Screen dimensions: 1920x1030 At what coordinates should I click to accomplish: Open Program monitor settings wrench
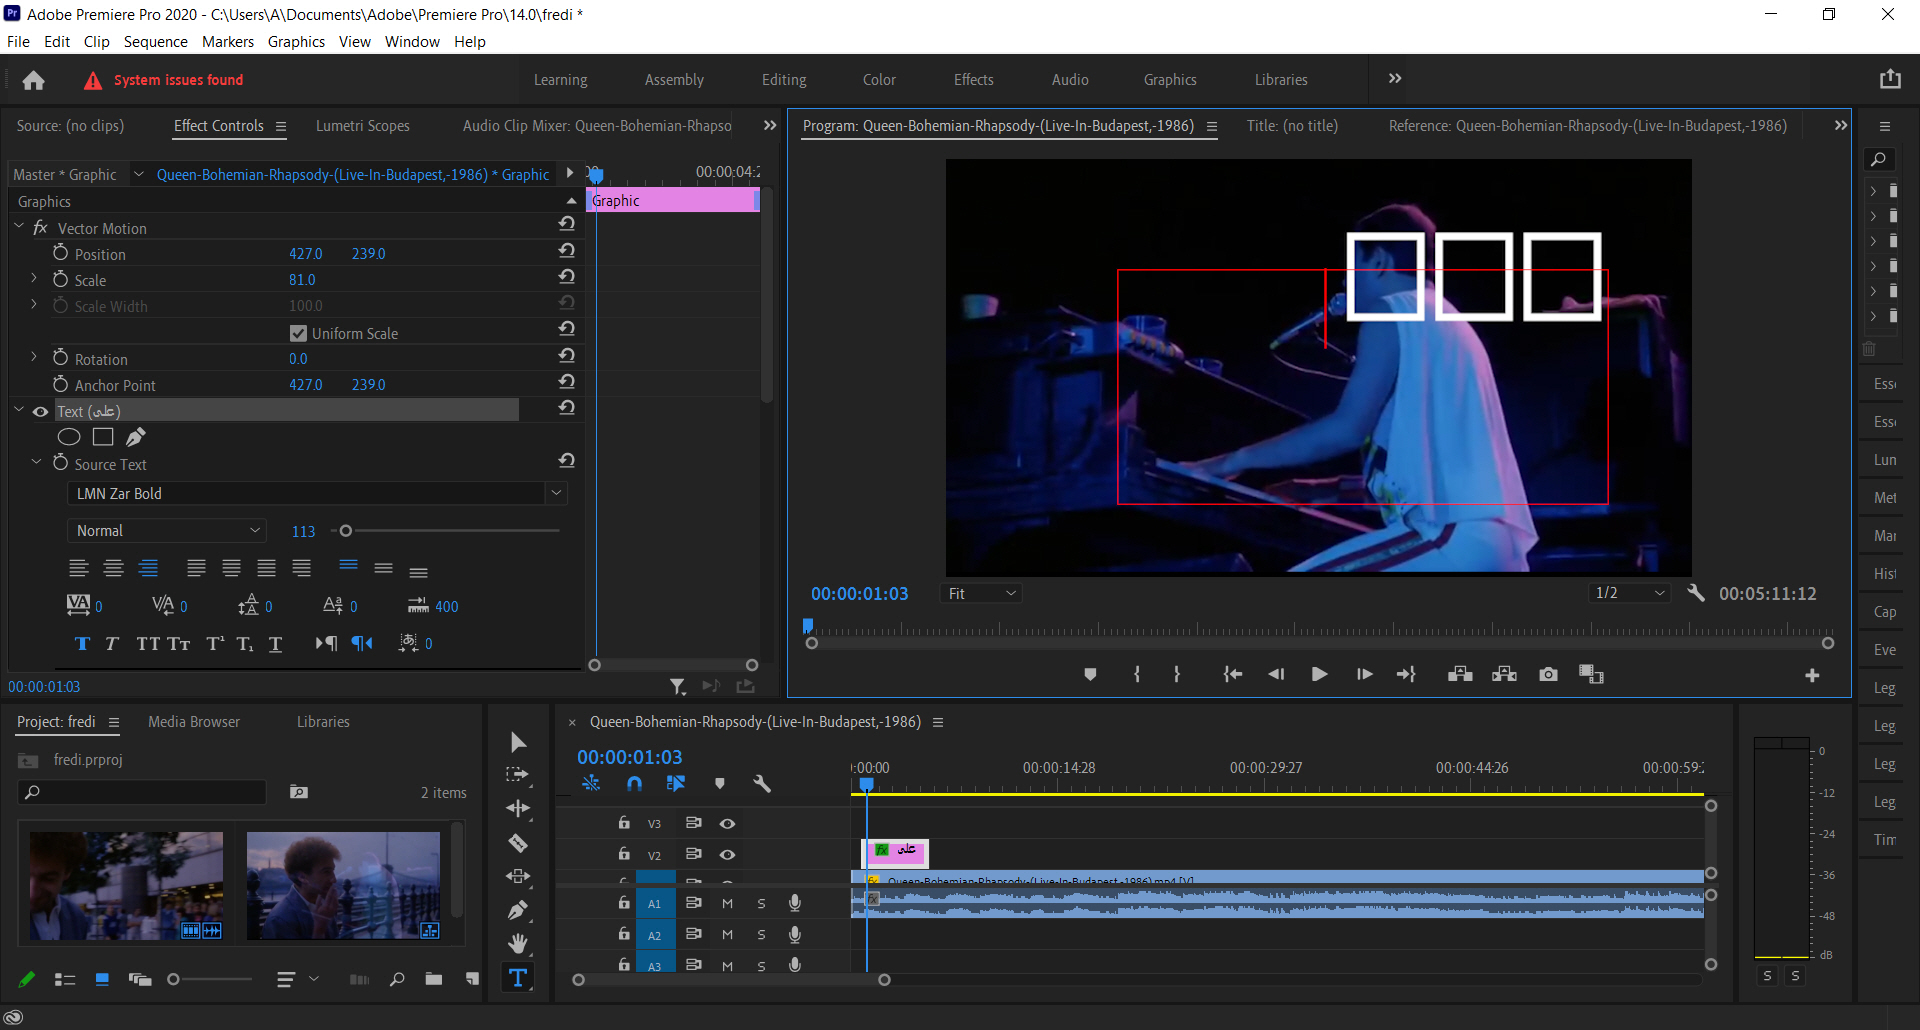click(x=1696, y=593)
